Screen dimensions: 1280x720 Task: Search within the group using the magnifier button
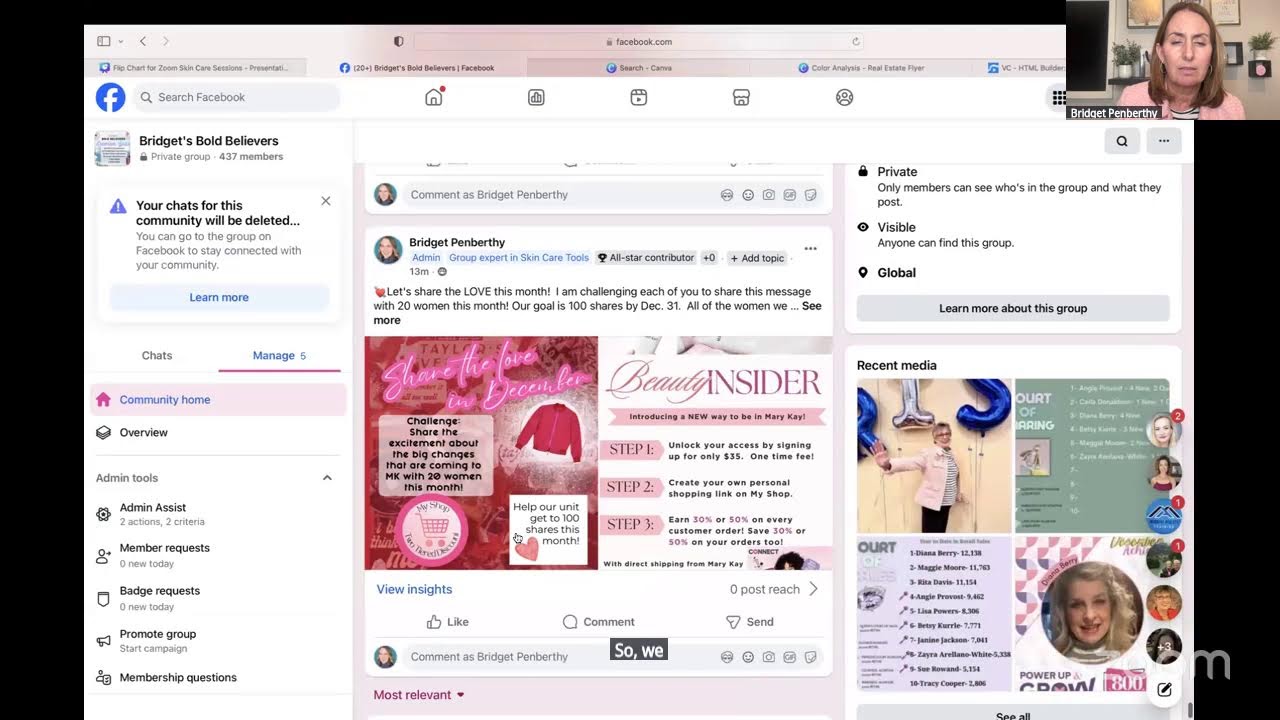tap(1122, 141)
